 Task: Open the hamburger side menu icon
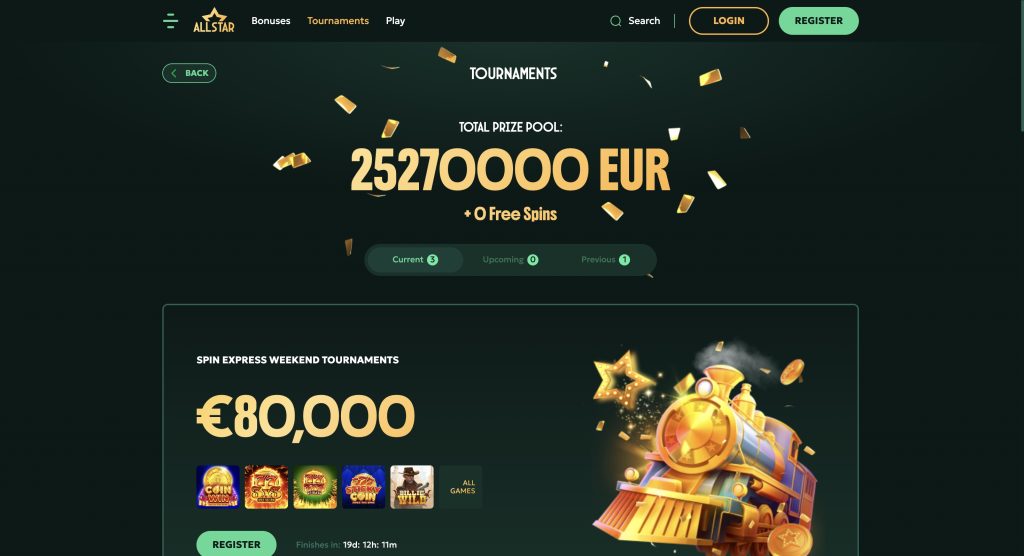pyautogui.click(x=170, y=21)
